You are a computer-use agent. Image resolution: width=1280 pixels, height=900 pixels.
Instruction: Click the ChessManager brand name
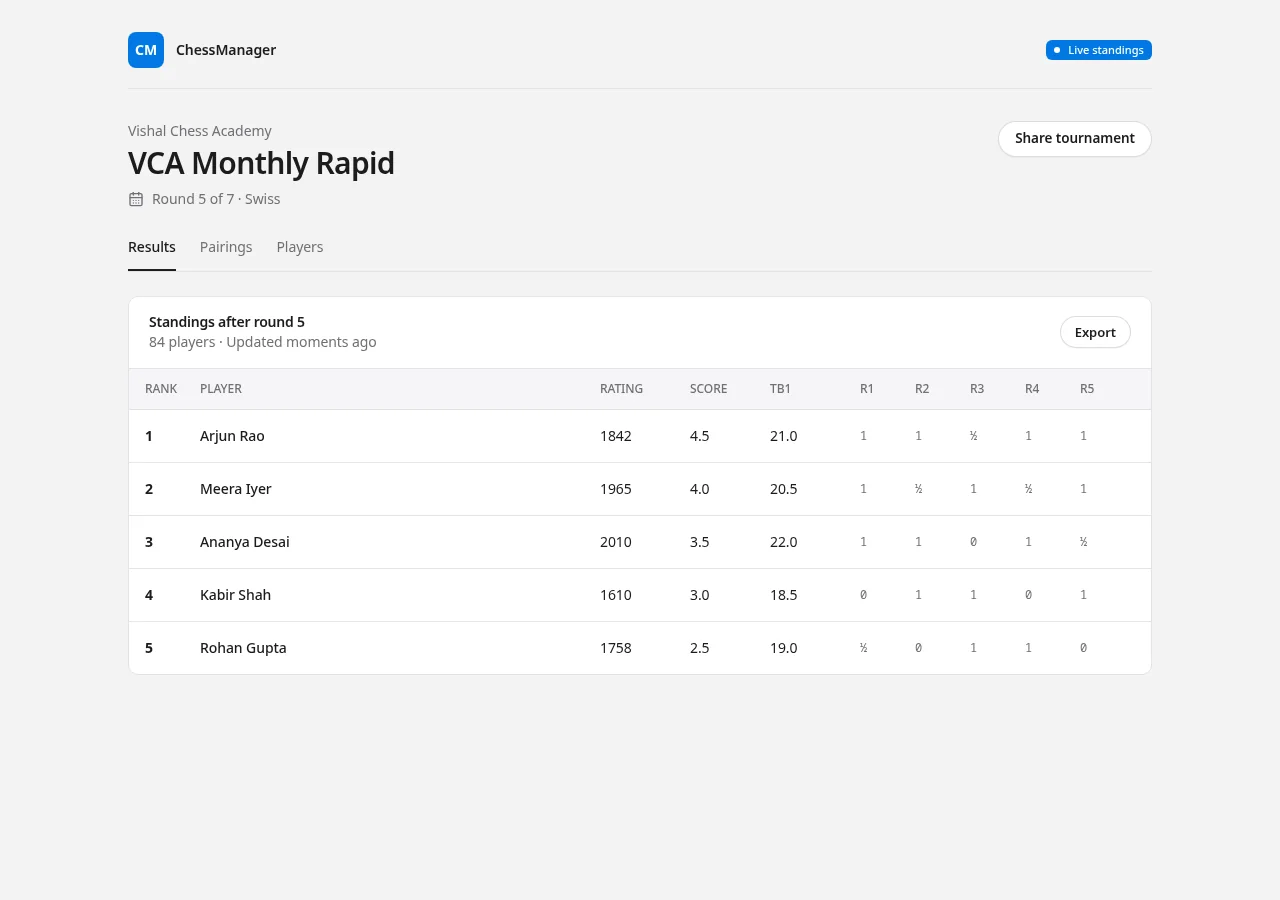226,50
